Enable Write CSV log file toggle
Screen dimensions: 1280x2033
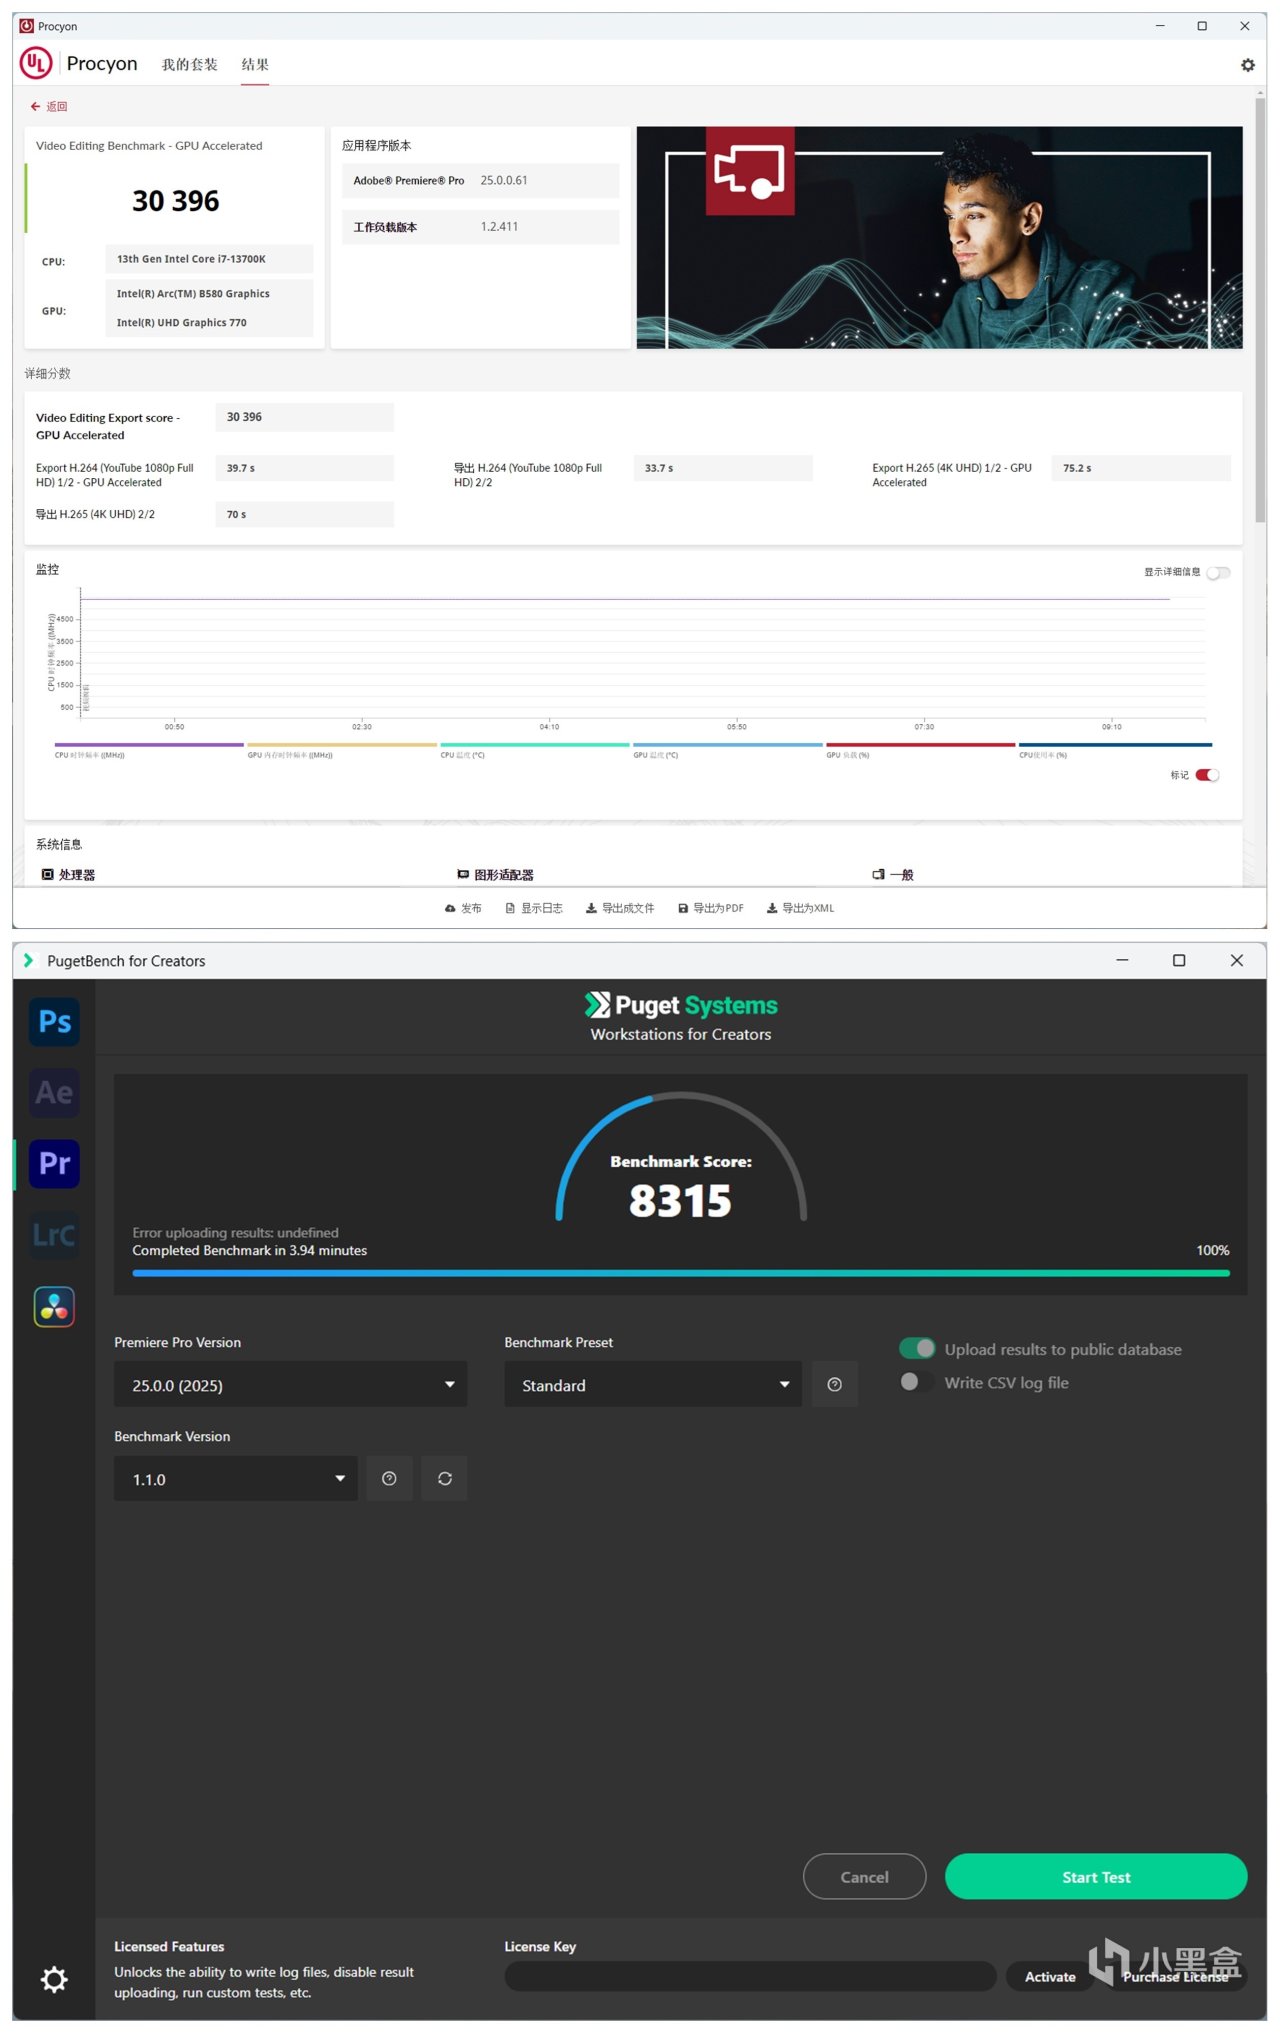tap(917, 1382)
